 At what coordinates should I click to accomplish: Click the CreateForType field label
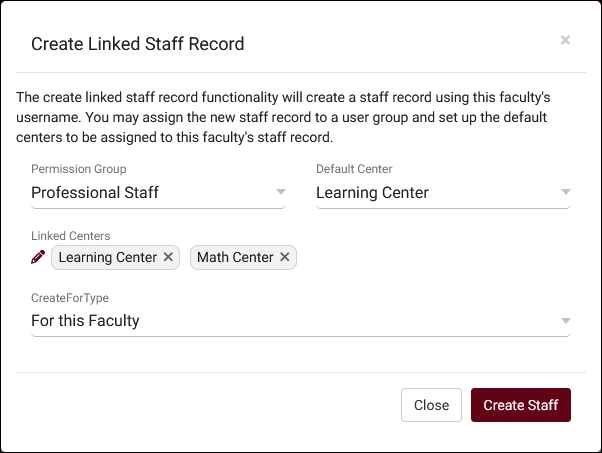(70, 298)
